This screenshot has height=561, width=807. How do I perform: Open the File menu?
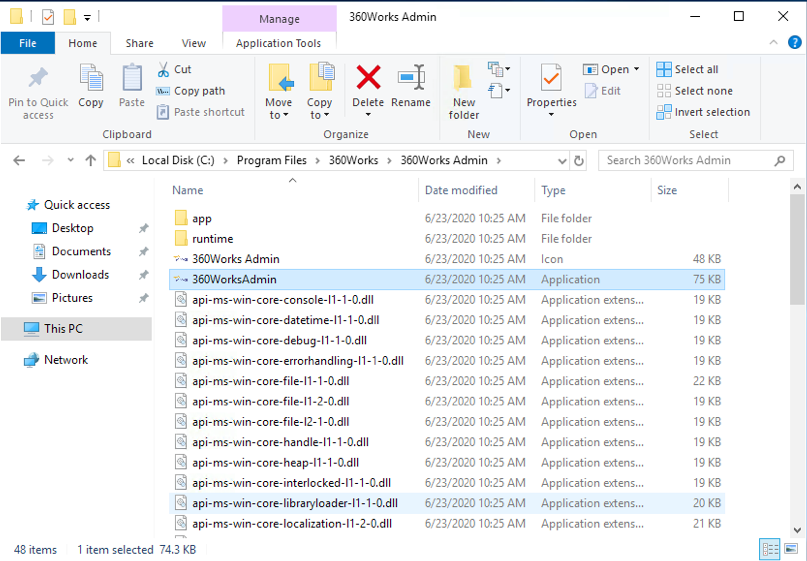28,43
